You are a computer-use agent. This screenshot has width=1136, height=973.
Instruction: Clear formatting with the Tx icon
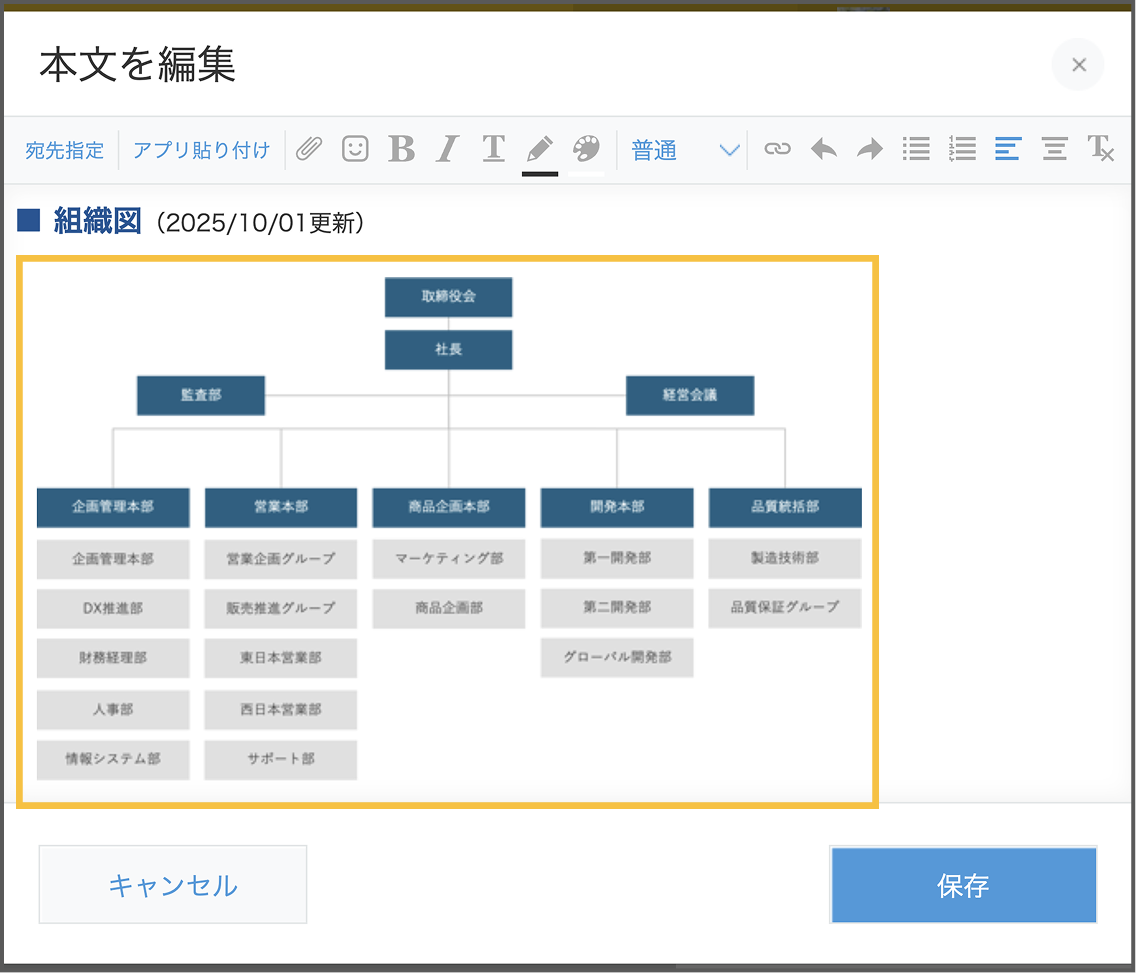pos(1101,148)
